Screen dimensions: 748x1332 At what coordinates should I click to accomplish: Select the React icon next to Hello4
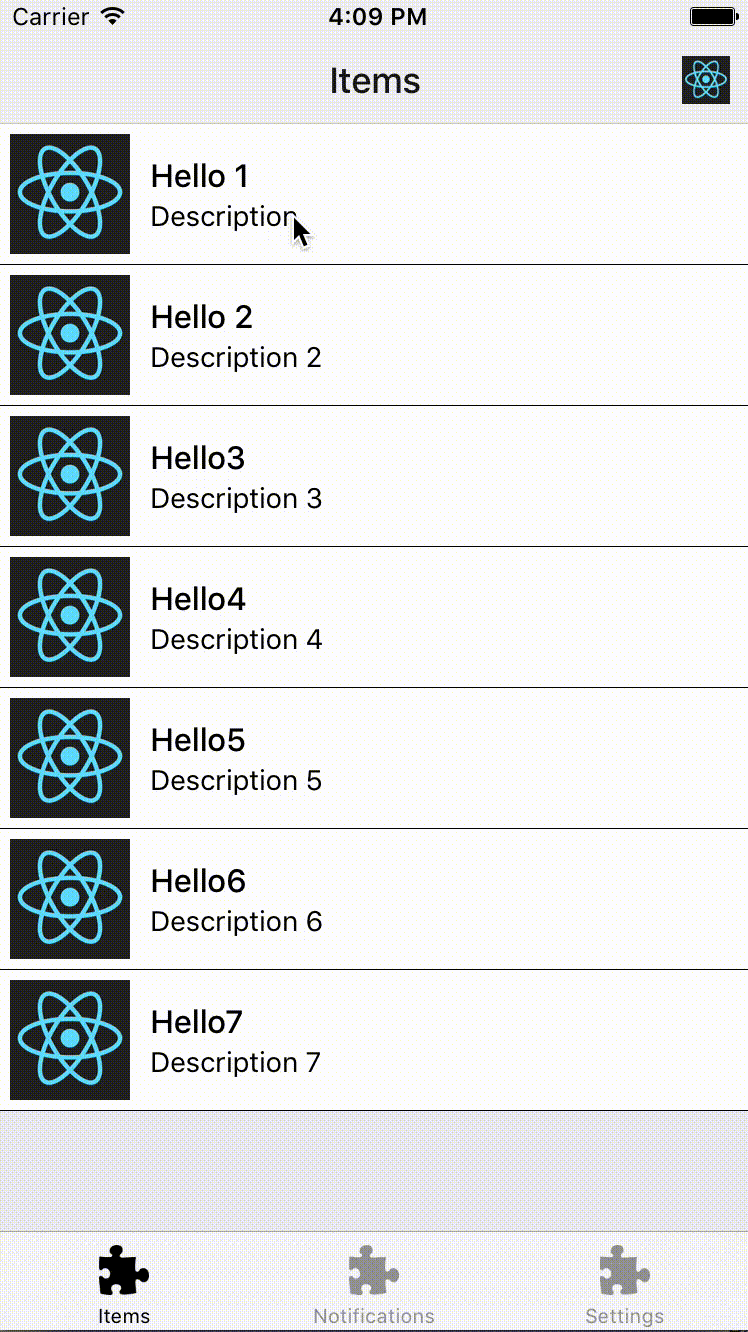[x=70, y=617]
